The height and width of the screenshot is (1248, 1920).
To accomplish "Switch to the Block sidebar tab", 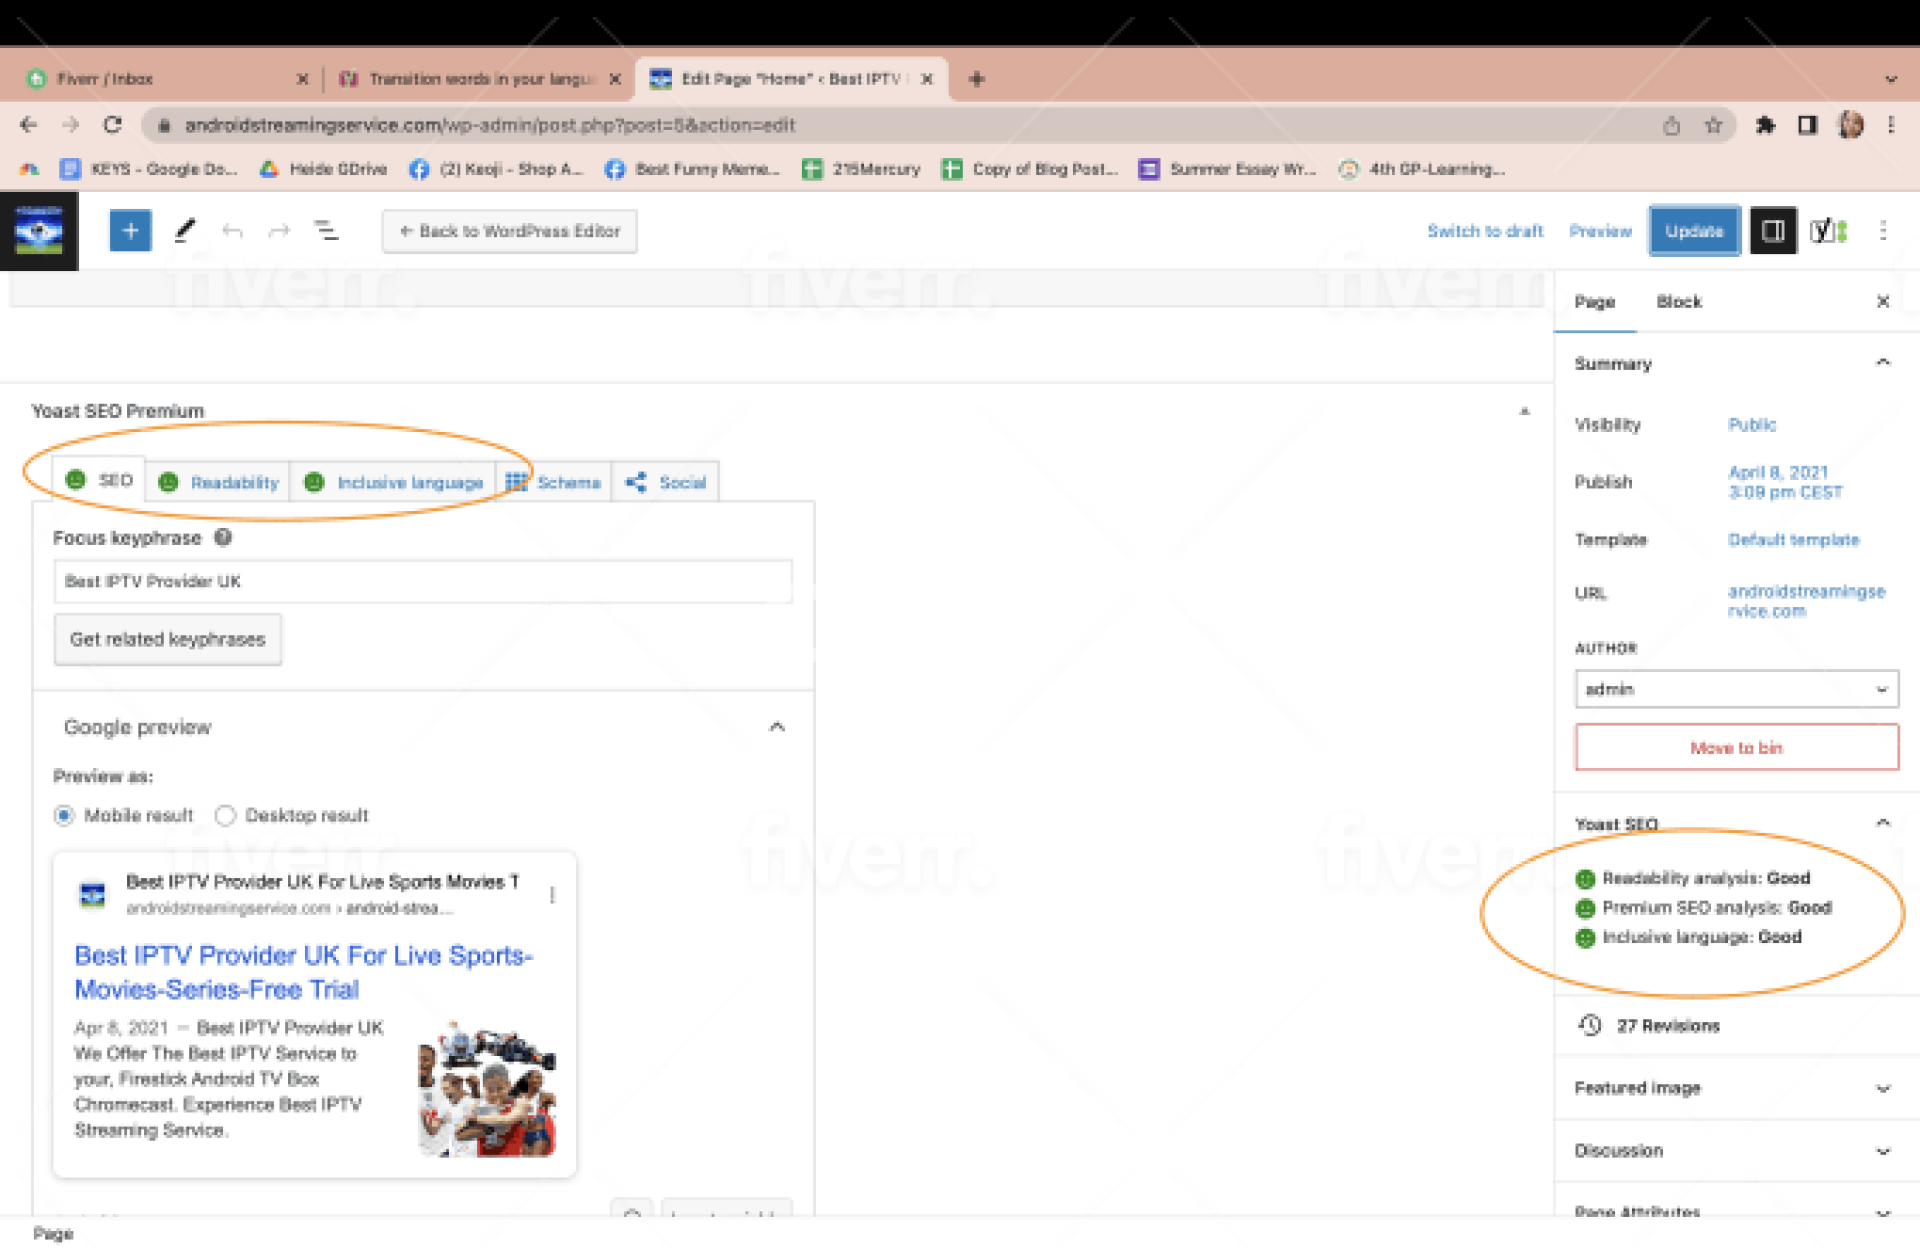I will tap(1678, 301).
